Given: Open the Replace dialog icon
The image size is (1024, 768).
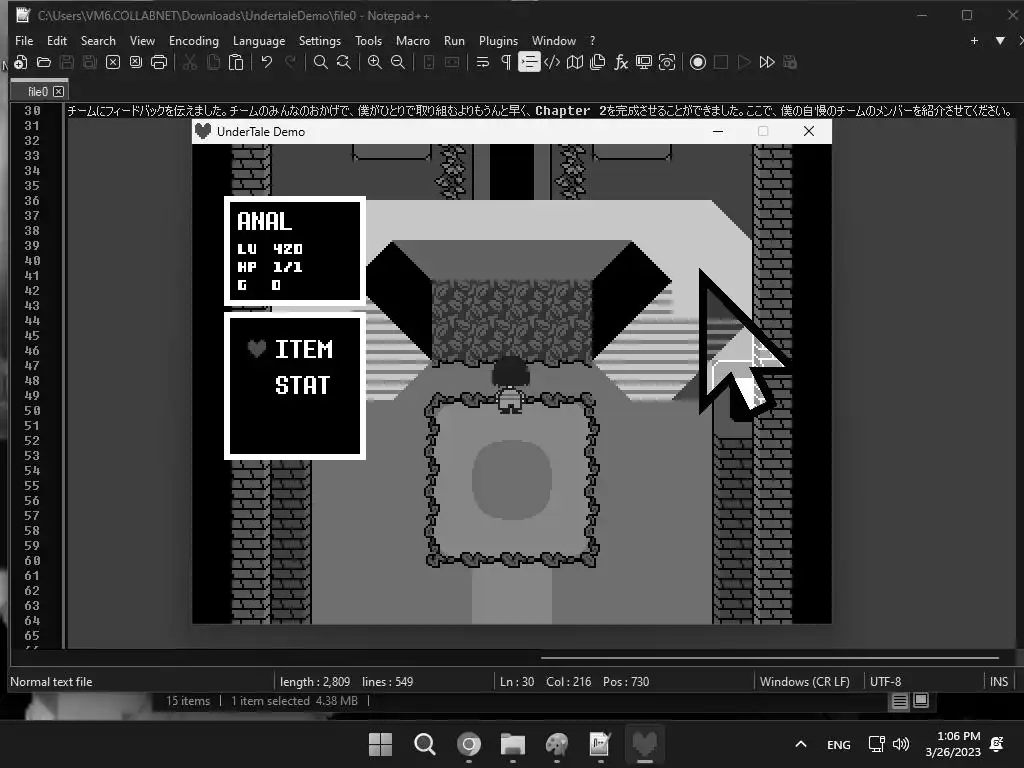Looking at the screenshot, I should [x=344, y=62].
